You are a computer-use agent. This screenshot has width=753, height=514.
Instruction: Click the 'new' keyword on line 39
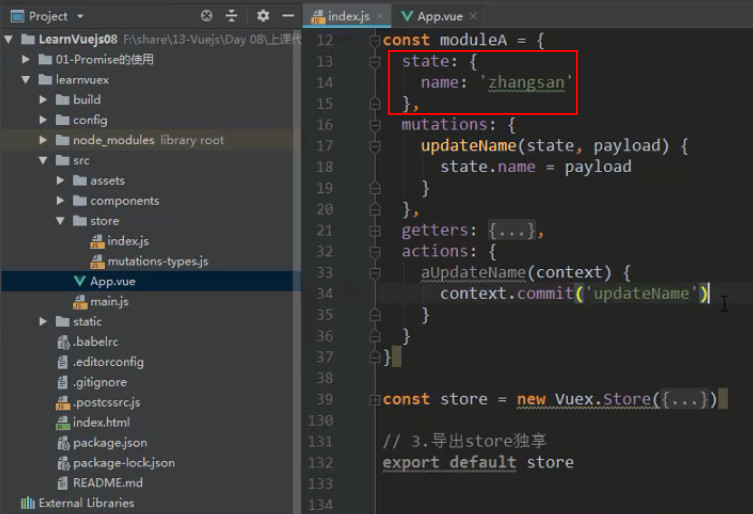[x=531, y=400]
